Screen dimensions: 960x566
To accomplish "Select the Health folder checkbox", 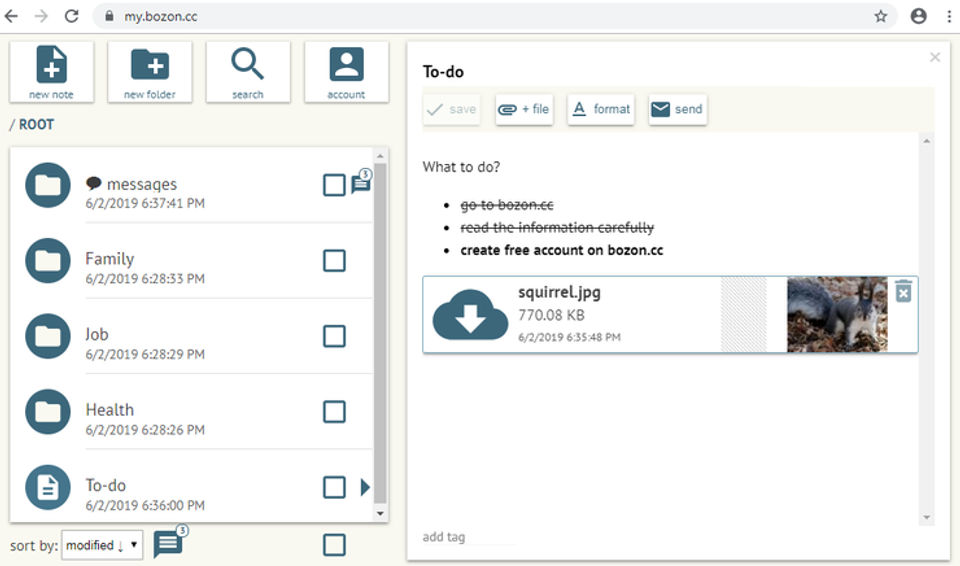I will (334, 411).
